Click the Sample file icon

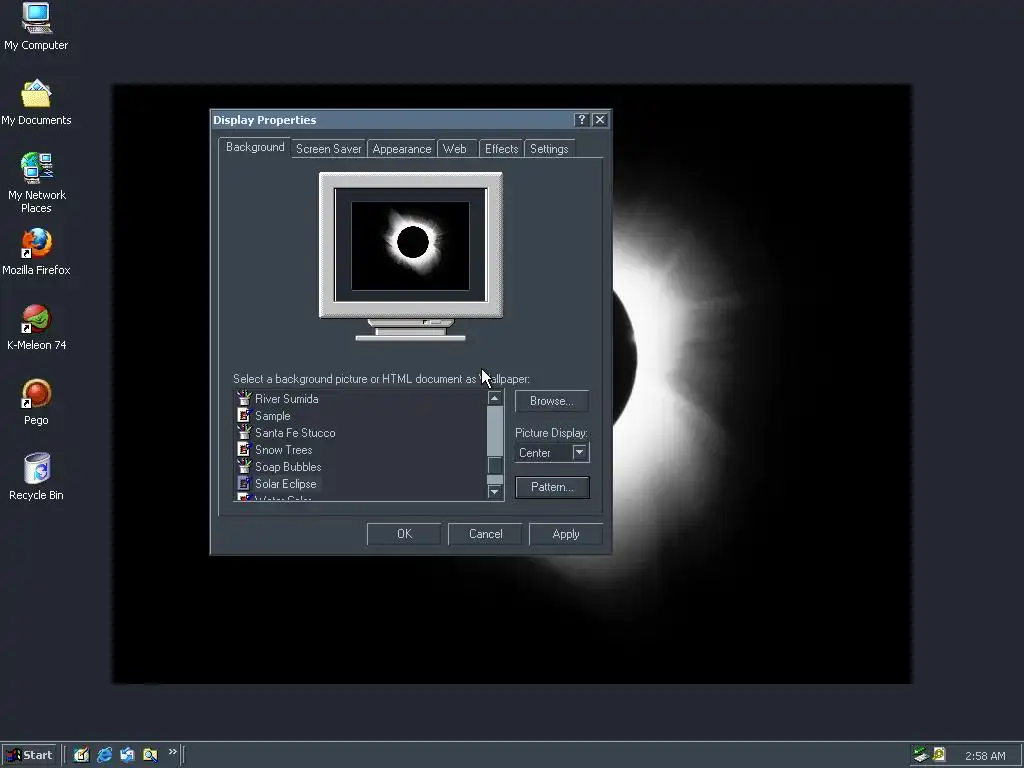point(244,415)
